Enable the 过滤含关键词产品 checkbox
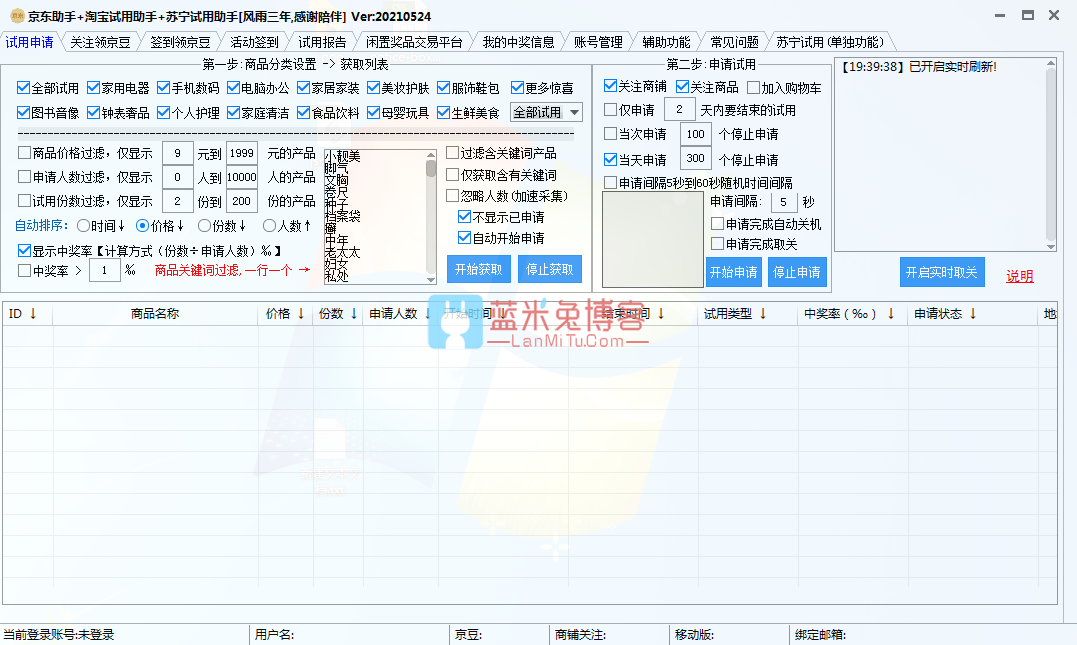 (452, 152)
